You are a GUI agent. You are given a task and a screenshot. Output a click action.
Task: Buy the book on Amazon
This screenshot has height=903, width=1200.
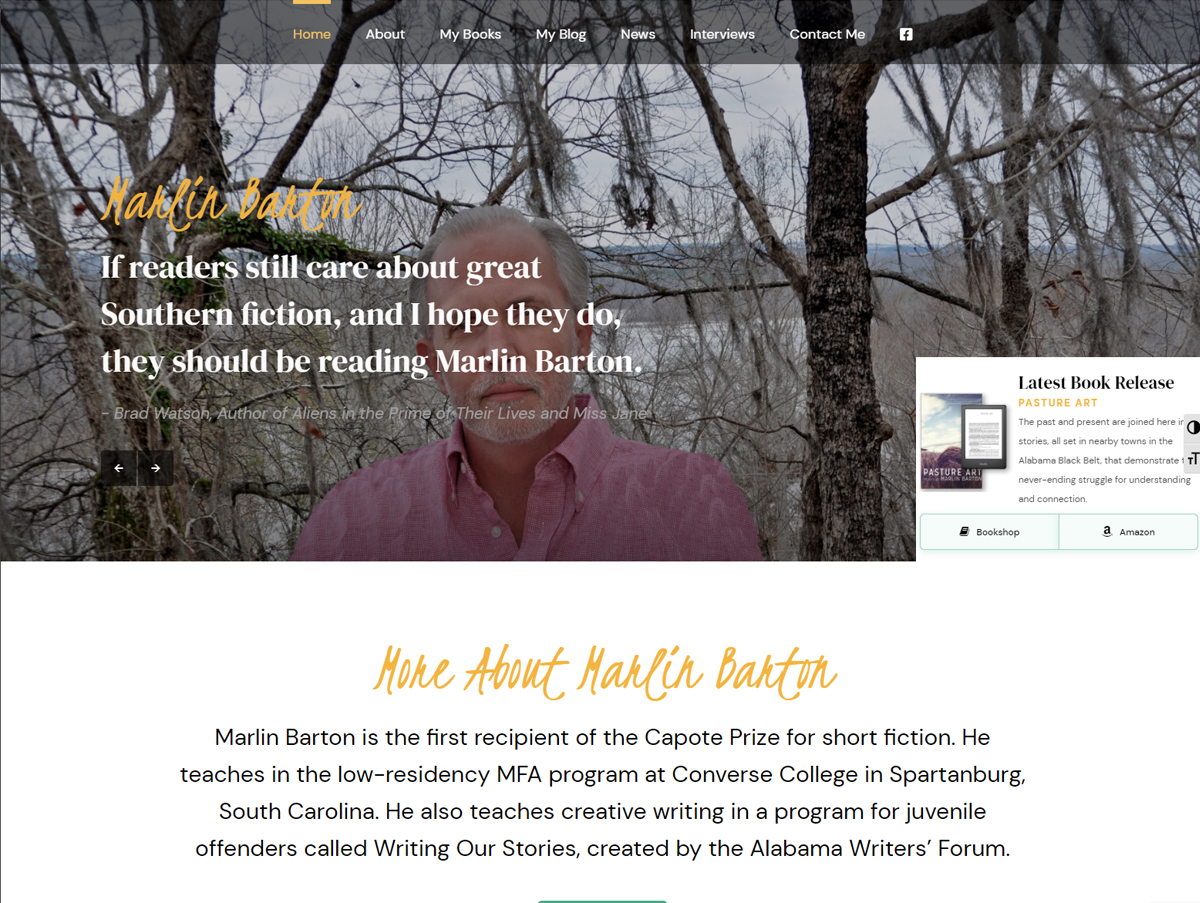click(x=1128, y=532)
